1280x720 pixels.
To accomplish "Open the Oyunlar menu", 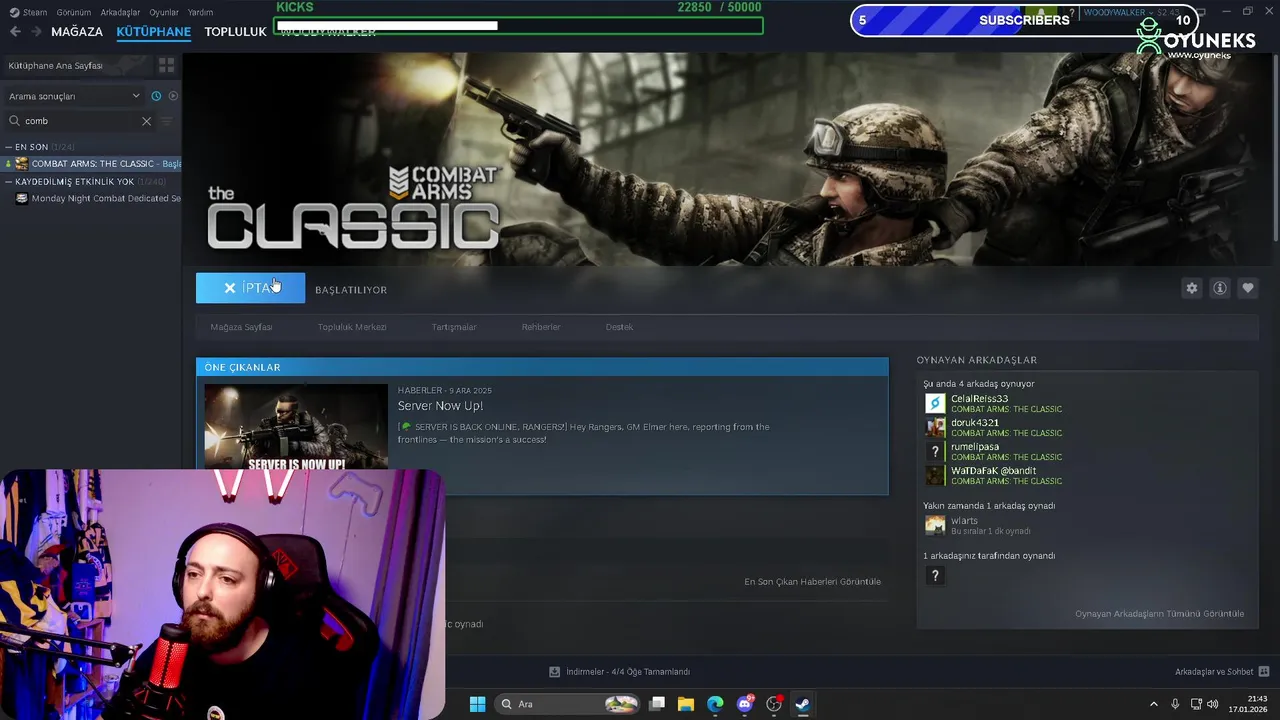I will [x=164, y=13].
